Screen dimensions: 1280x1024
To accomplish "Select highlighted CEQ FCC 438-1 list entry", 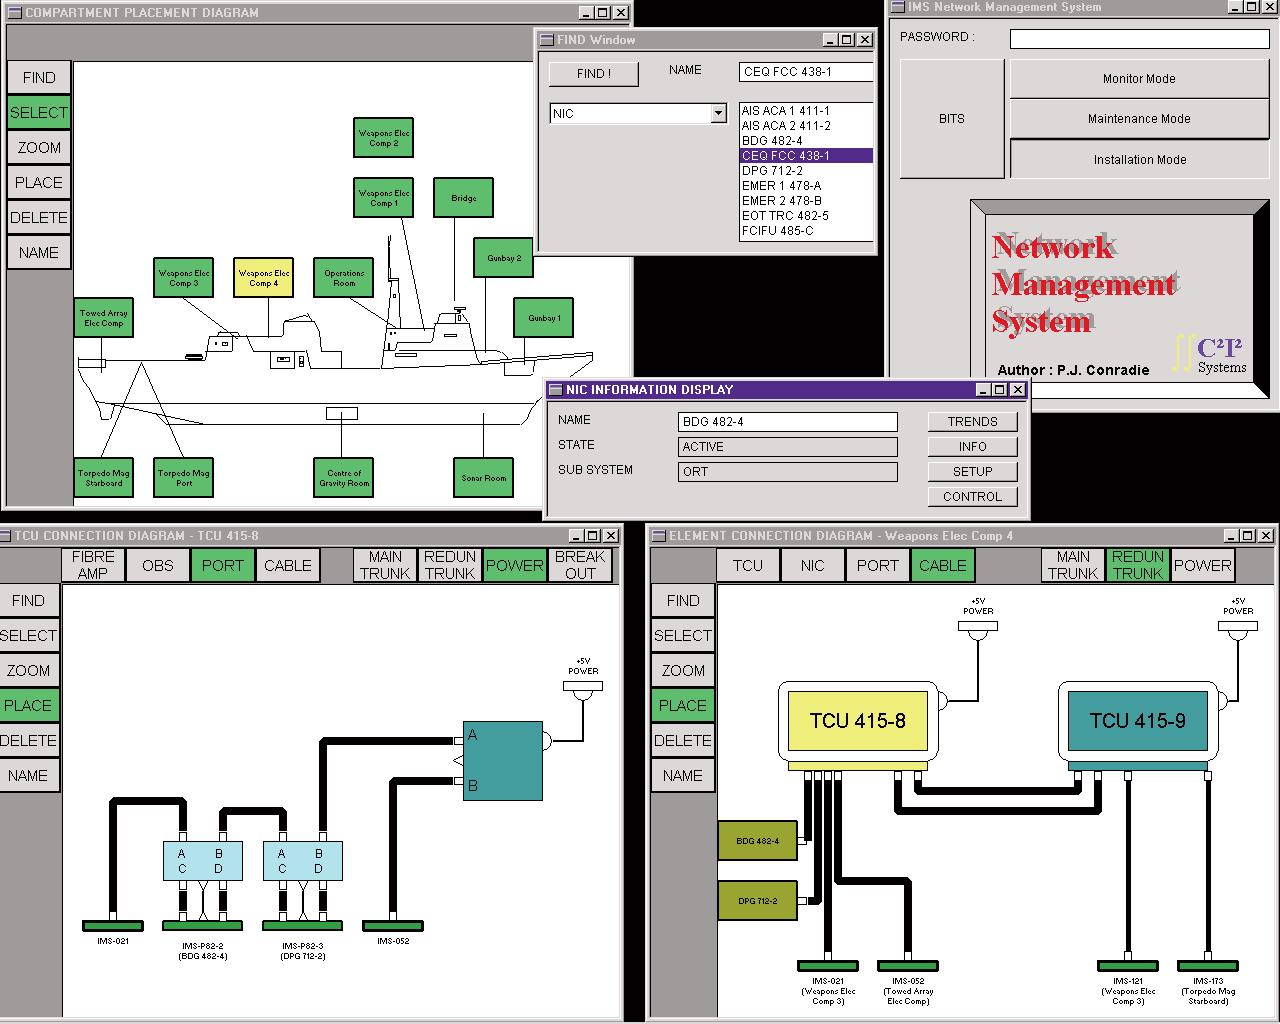I will click(806, 156).
